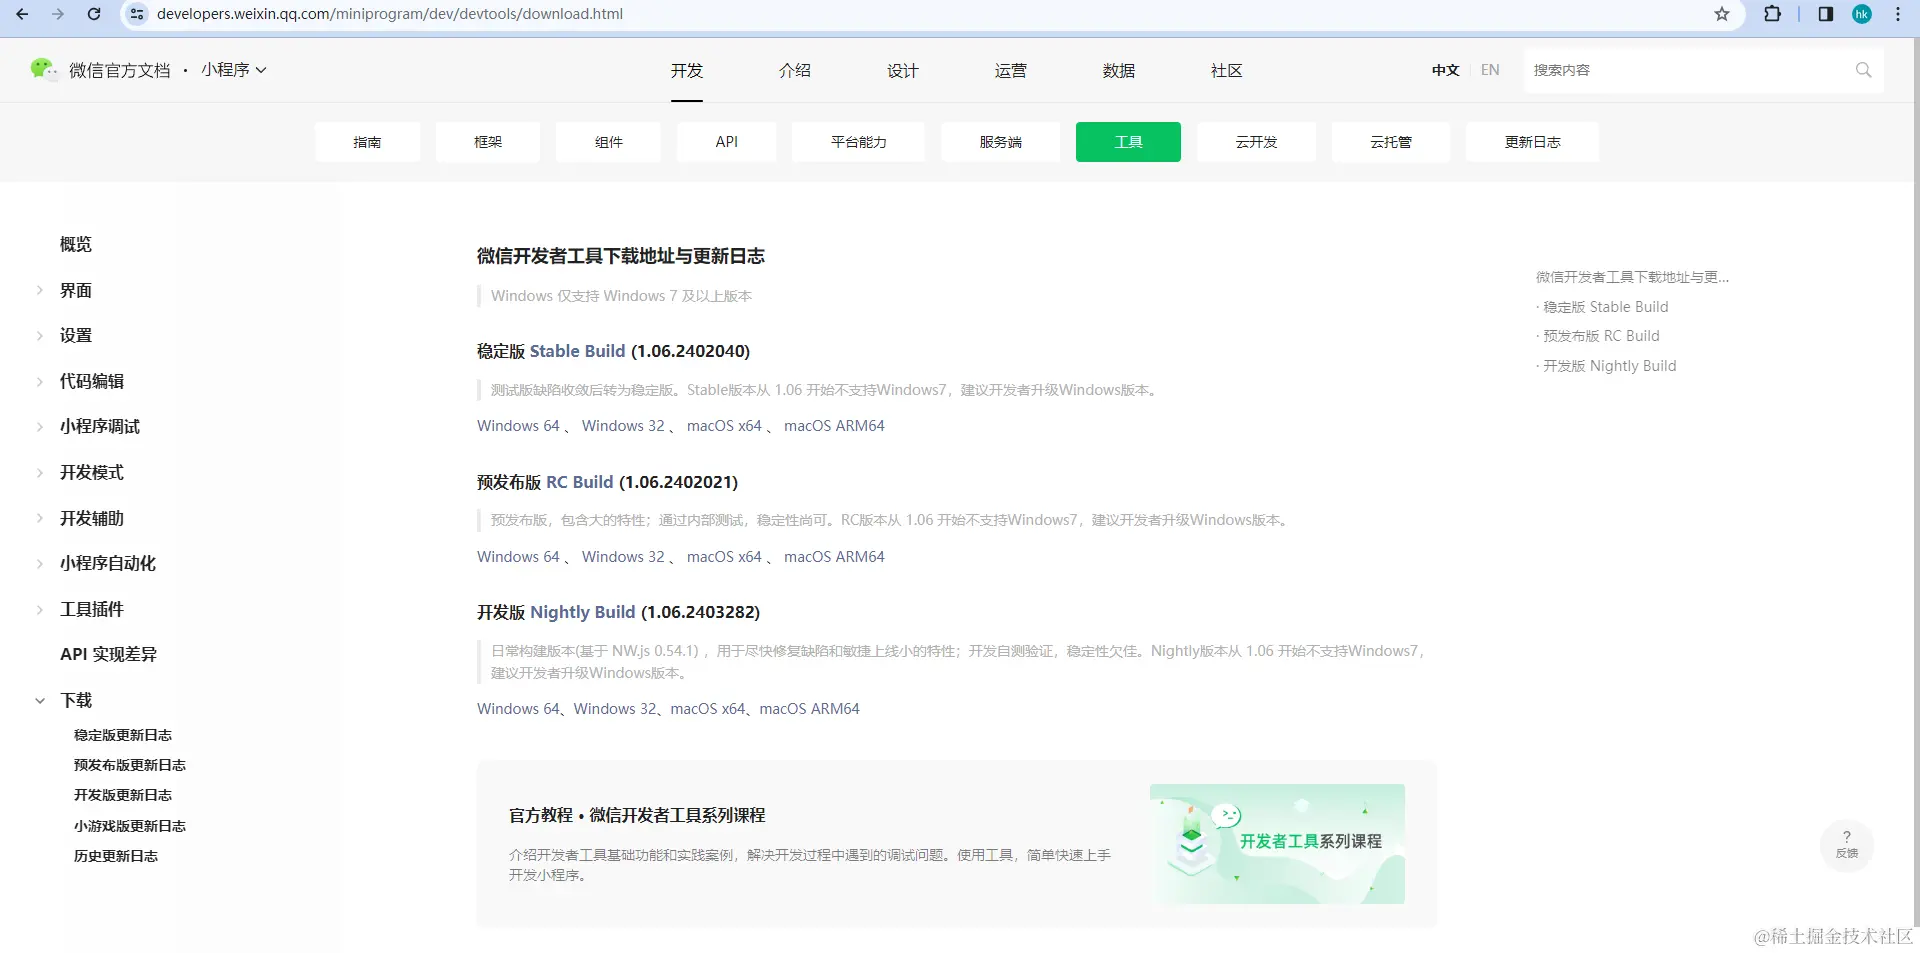Viewport: 1920px width, 953px height.
Task: Expand the 工具插件 sidebar section
Action: tap(40, 609)
